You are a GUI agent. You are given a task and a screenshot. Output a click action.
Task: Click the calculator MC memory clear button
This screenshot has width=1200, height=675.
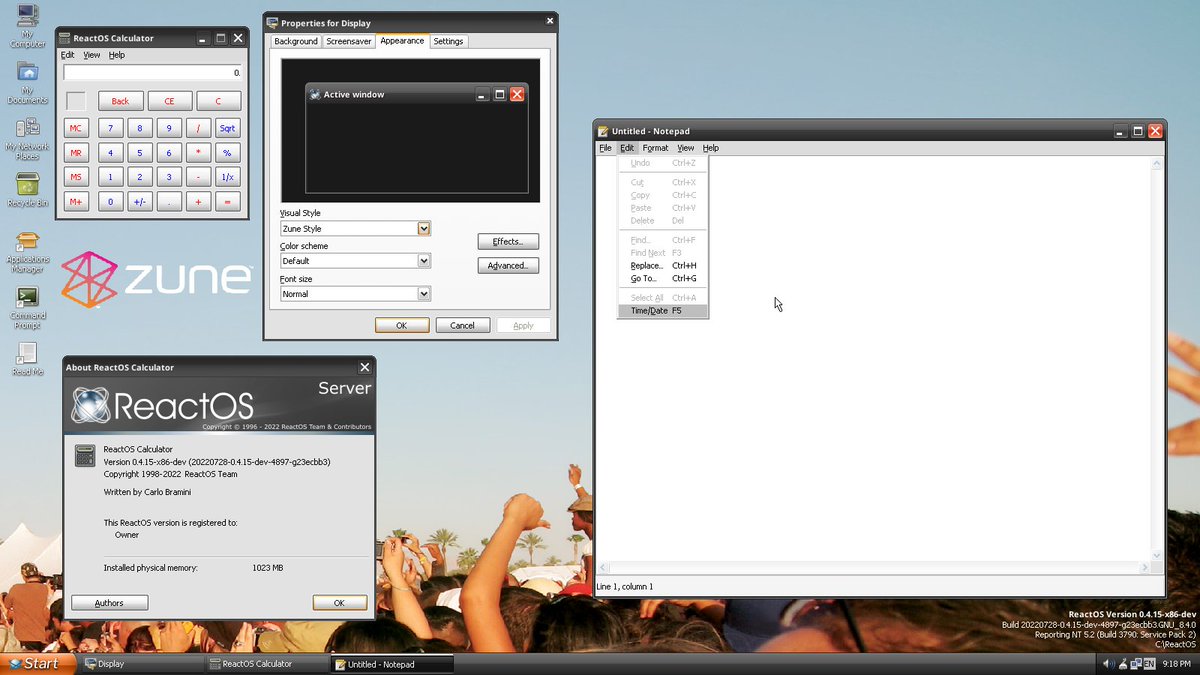(76, 128)
